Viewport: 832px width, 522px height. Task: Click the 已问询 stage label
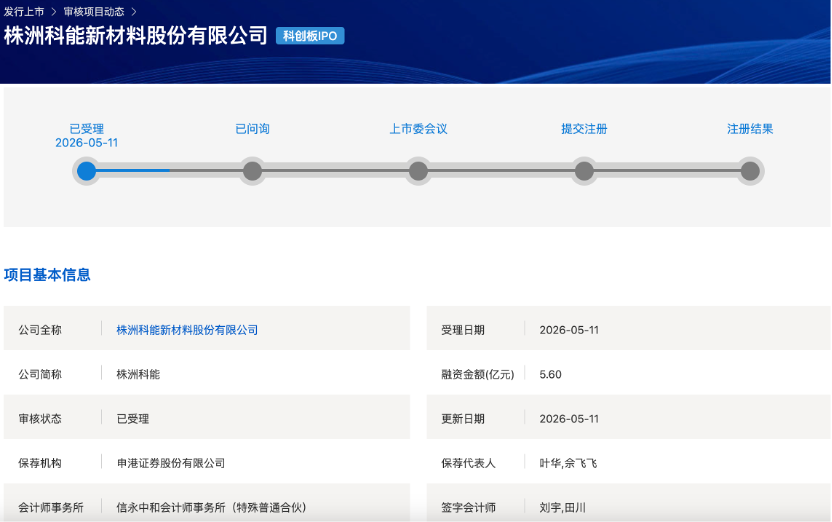(253, 128)
